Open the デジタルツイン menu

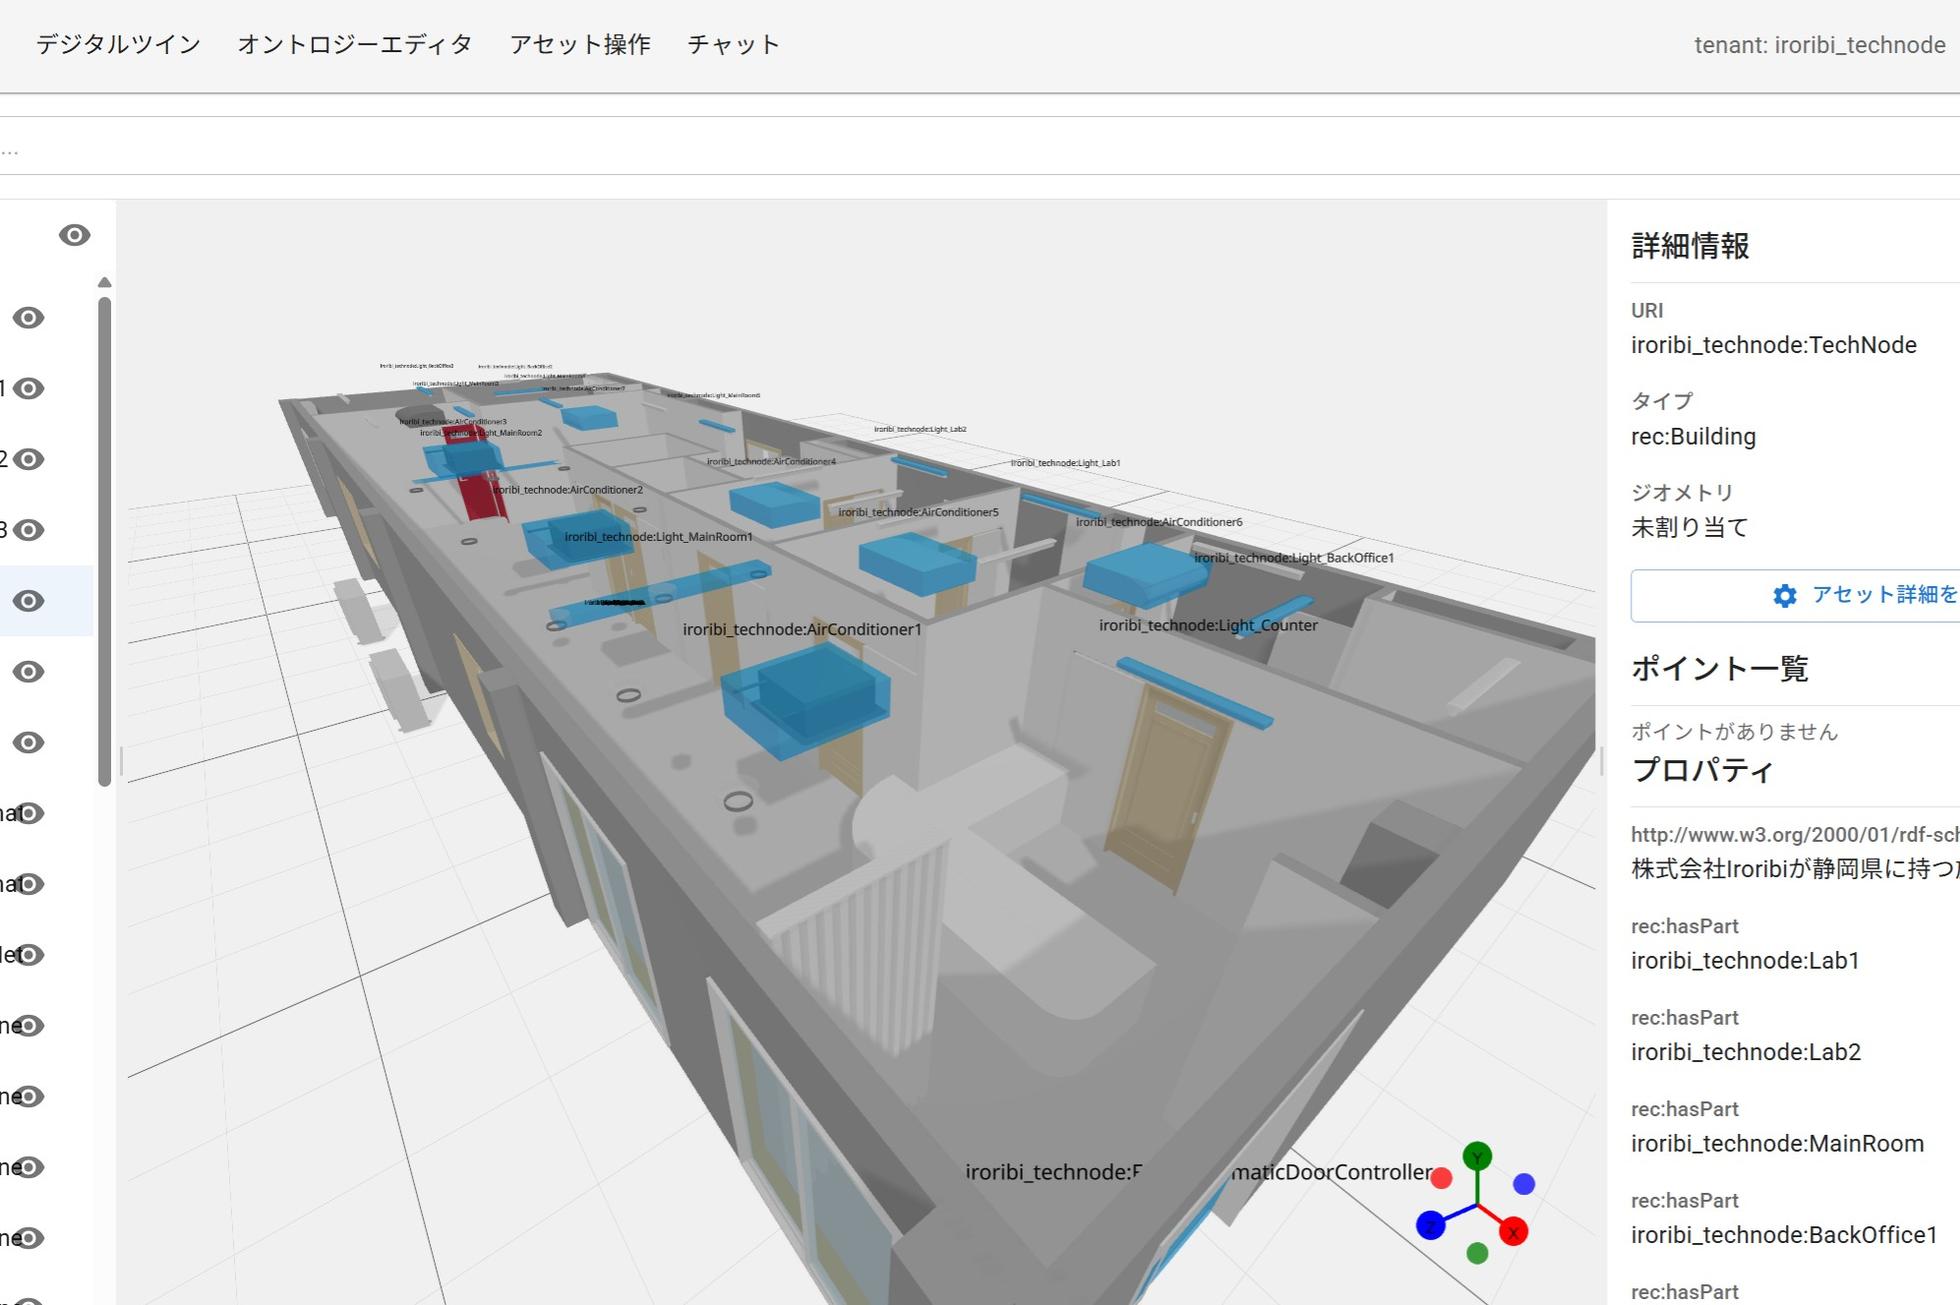(x=118, y=45)
